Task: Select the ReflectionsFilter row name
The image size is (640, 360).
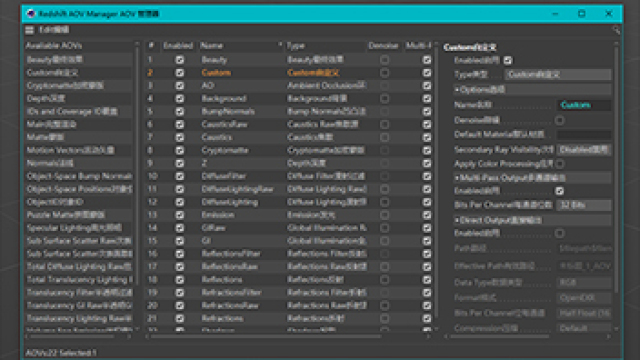Action: pos(231,254)
